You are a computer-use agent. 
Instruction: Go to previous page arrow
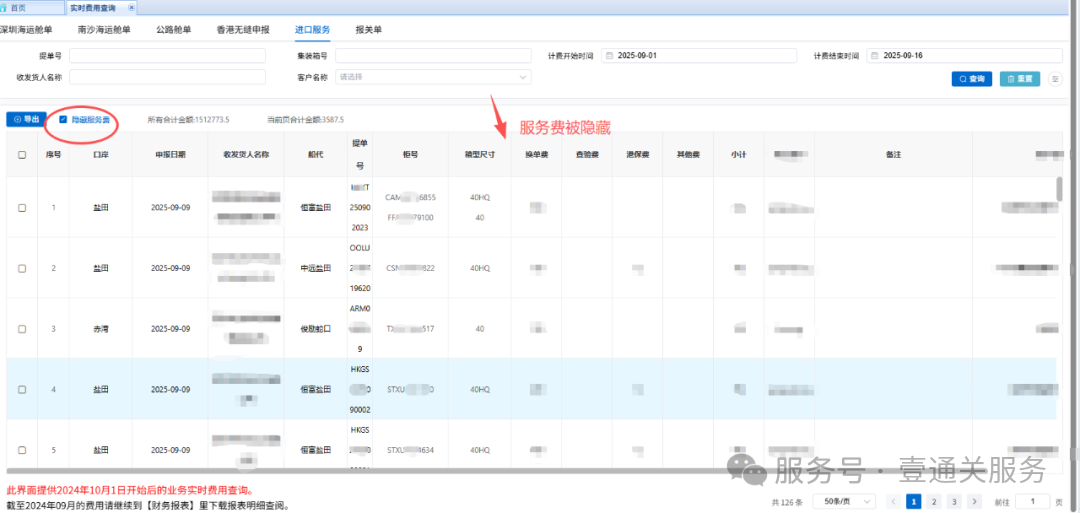(893, 501)
